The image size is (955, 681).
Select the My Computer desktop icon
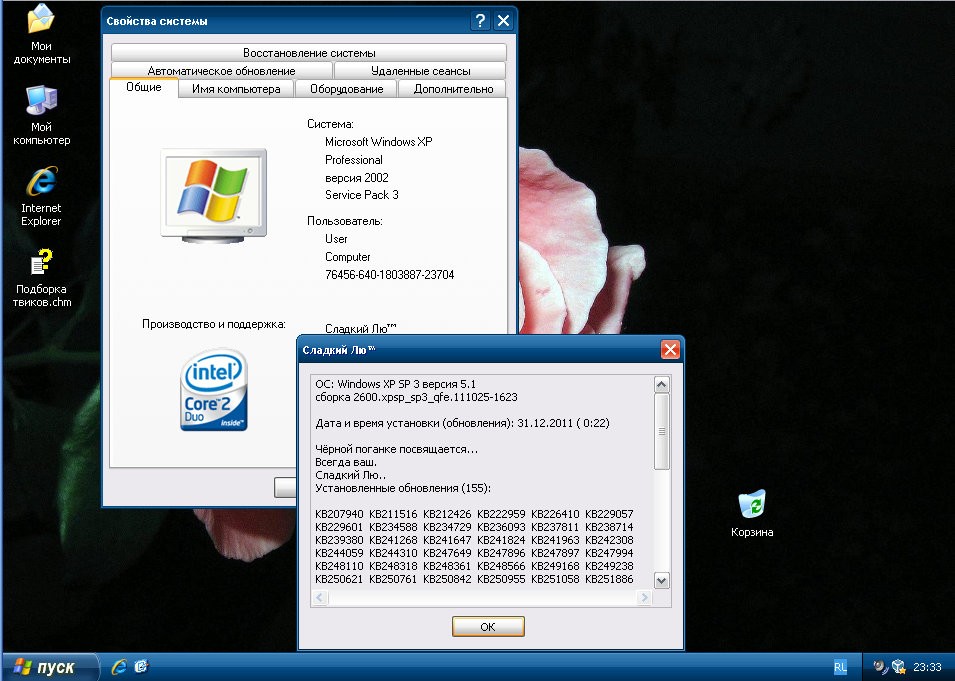pos(41,116)
